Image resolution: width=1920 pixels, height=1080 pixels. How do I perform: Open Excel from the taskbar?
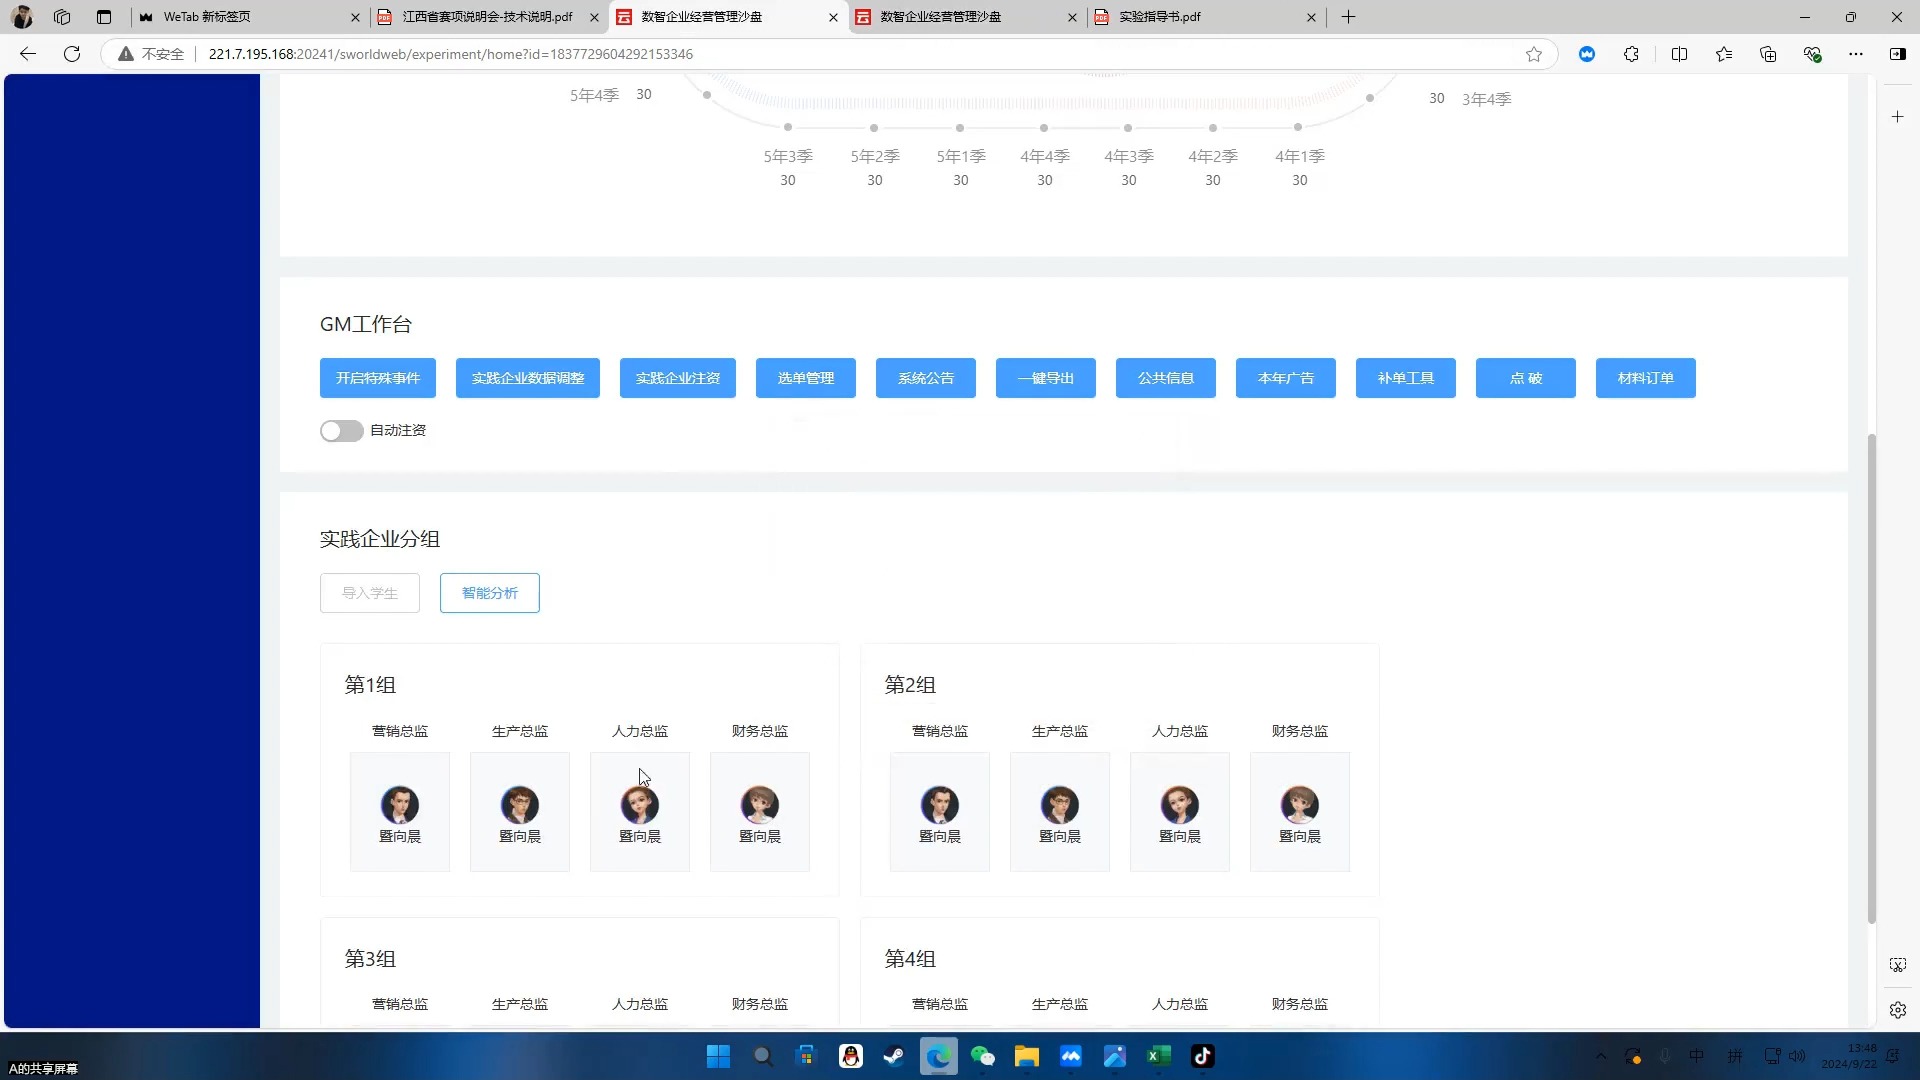coord(1158,1056)
